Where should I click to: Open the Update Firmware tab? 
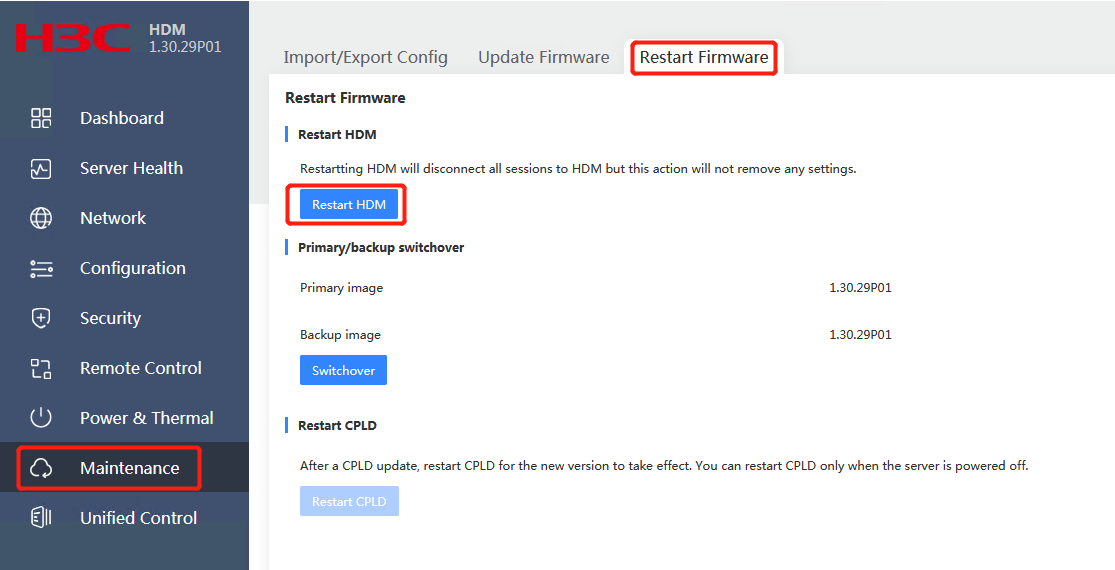click(543, 58)
